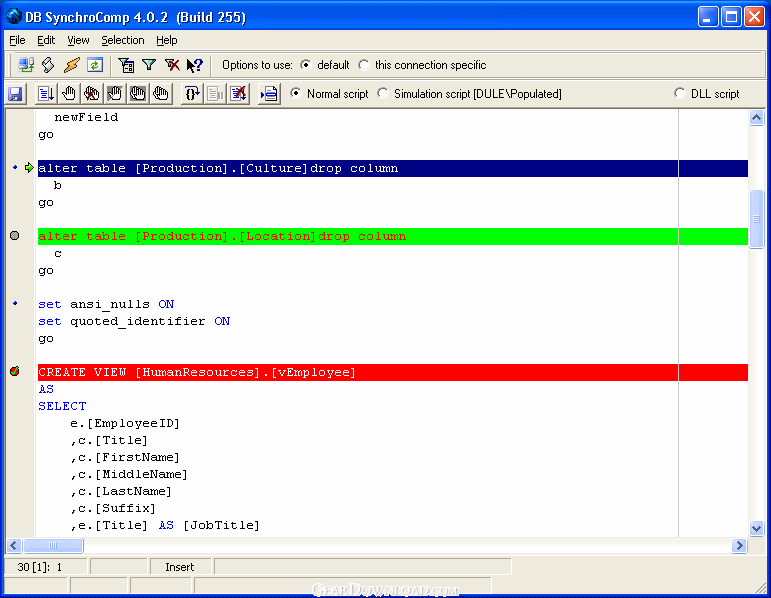Screen dimensions: 771x598
Task: Click the gray circle marker beside Location statement
Action: pos(15,236)
